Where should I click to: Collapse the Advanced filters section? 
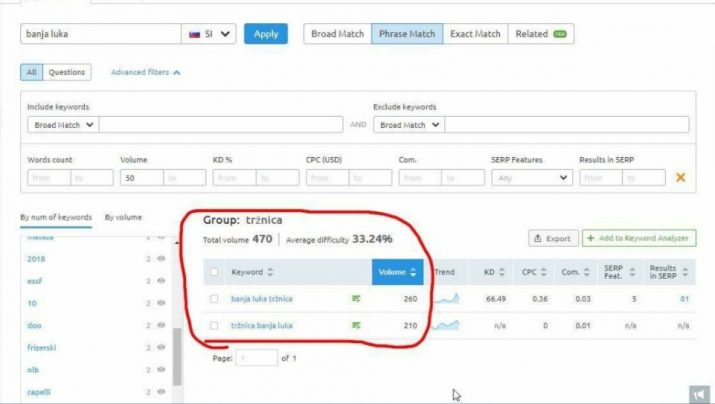[x=146, y=72]
